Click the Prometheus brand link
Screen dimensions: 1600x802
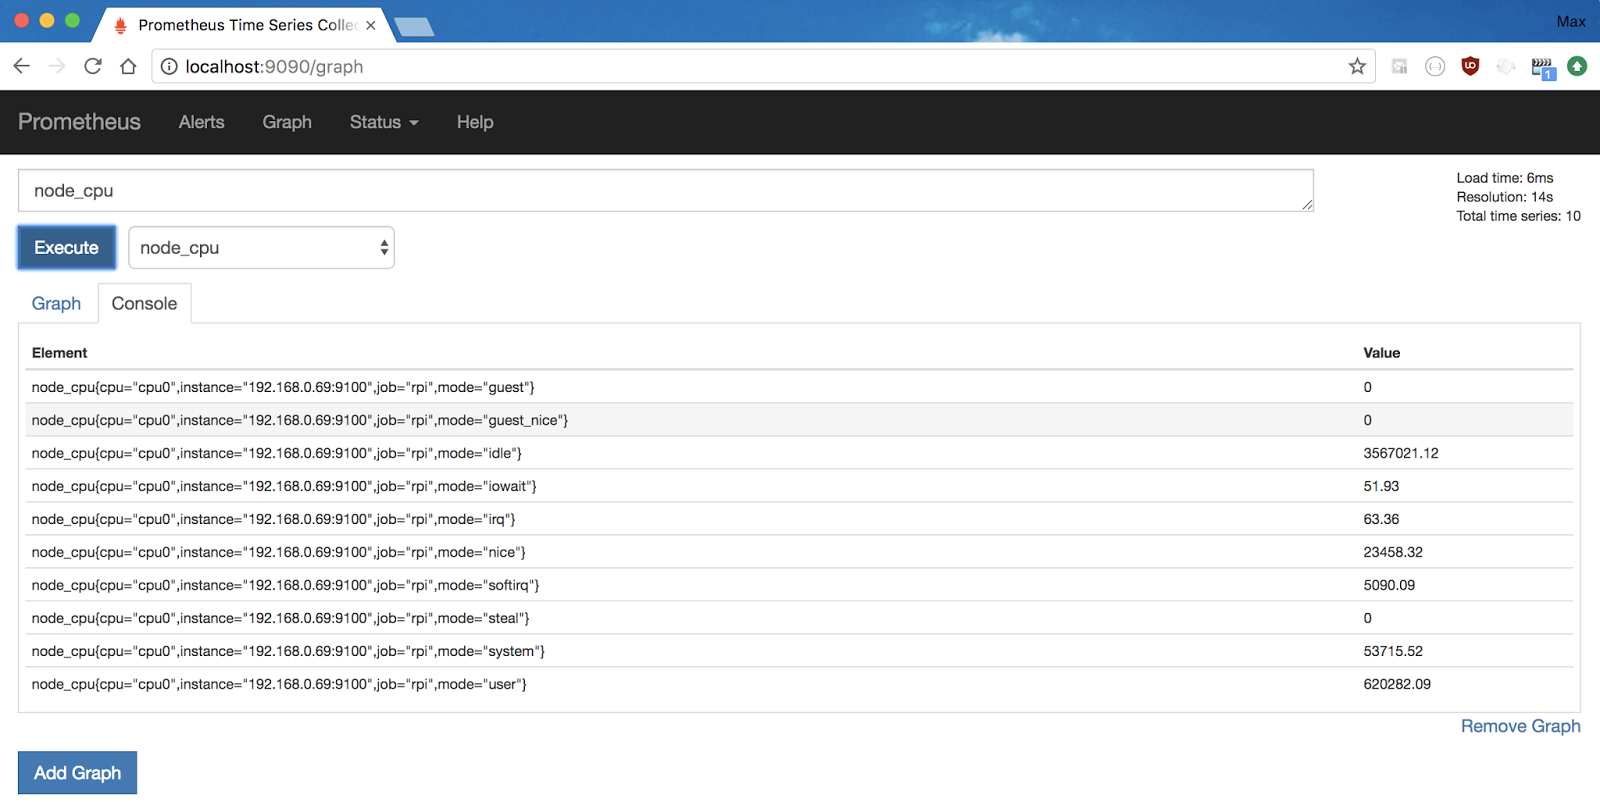click(x=79, y=122)
